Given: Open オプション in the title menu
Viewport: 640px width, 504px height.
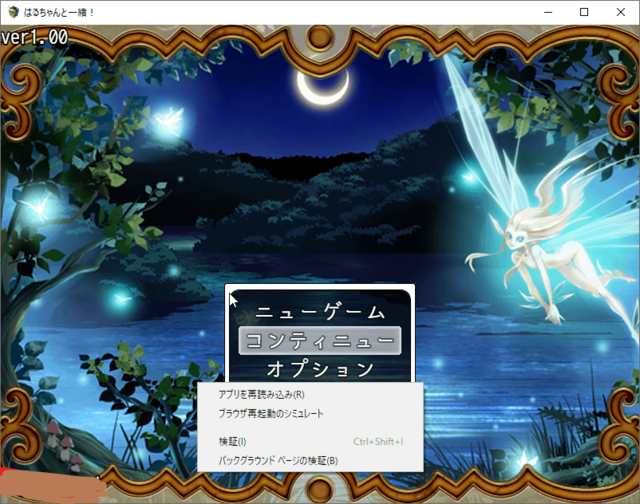Looking at the screenshot, I should coord(320,369).
